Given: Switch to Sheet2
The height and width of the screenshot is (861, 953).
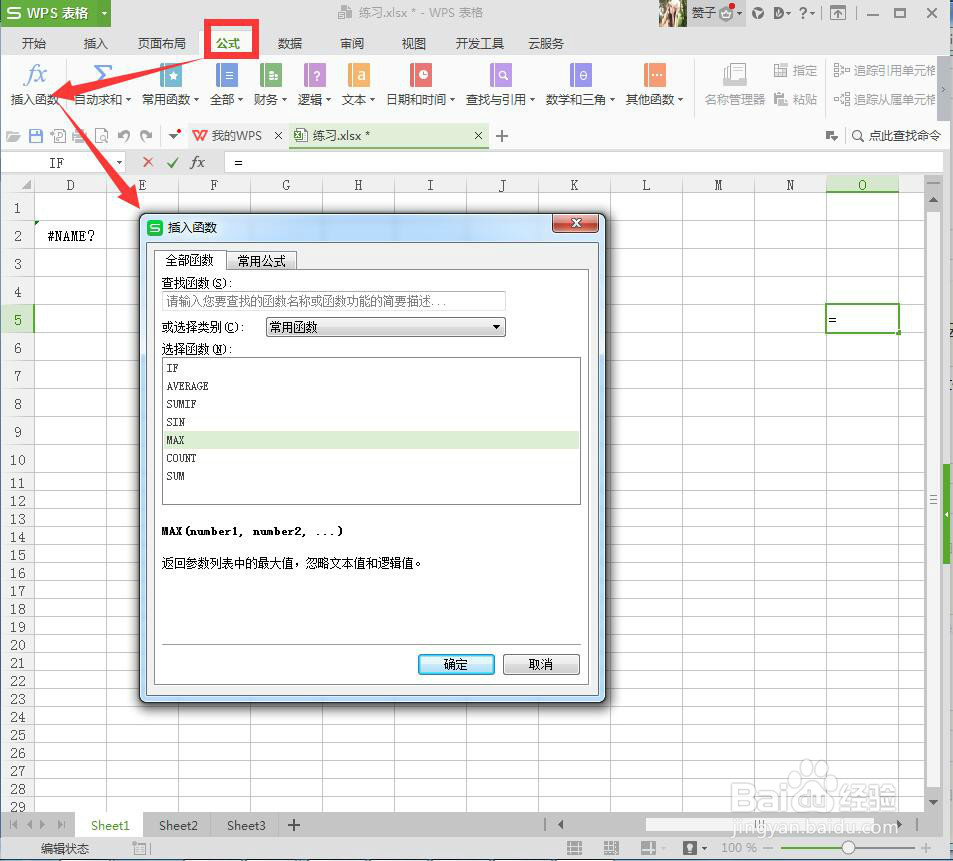Looking at the screenshot, I should tap(178, 825).
